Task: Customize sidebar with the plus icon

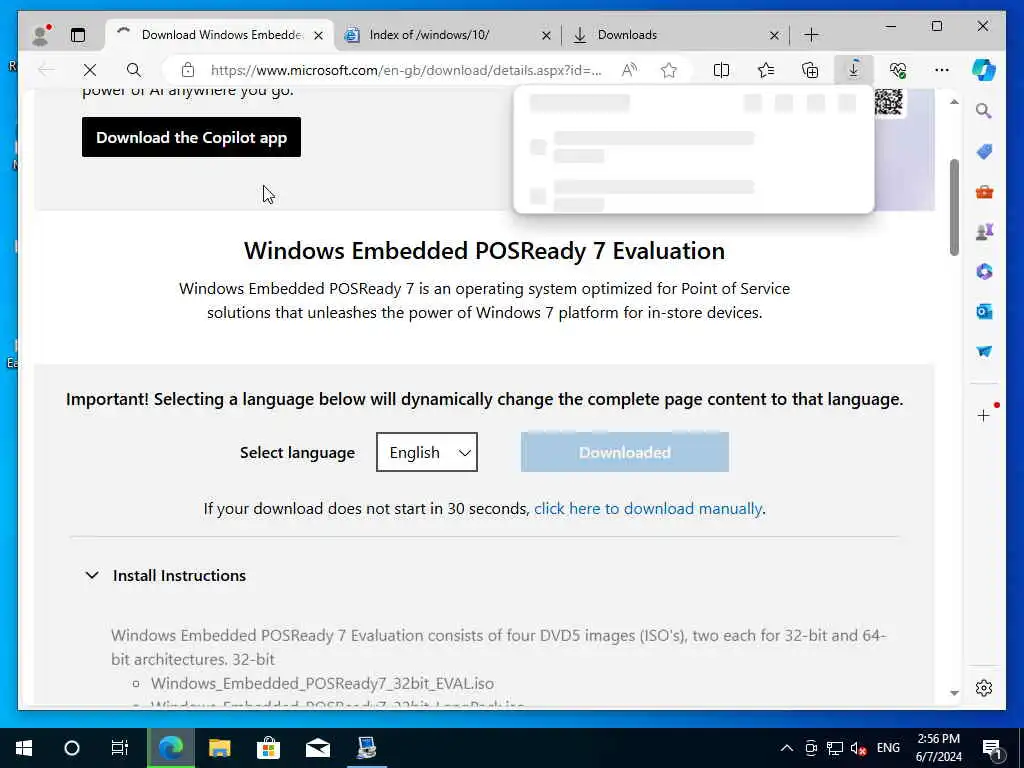Action: tap(984, 415)
